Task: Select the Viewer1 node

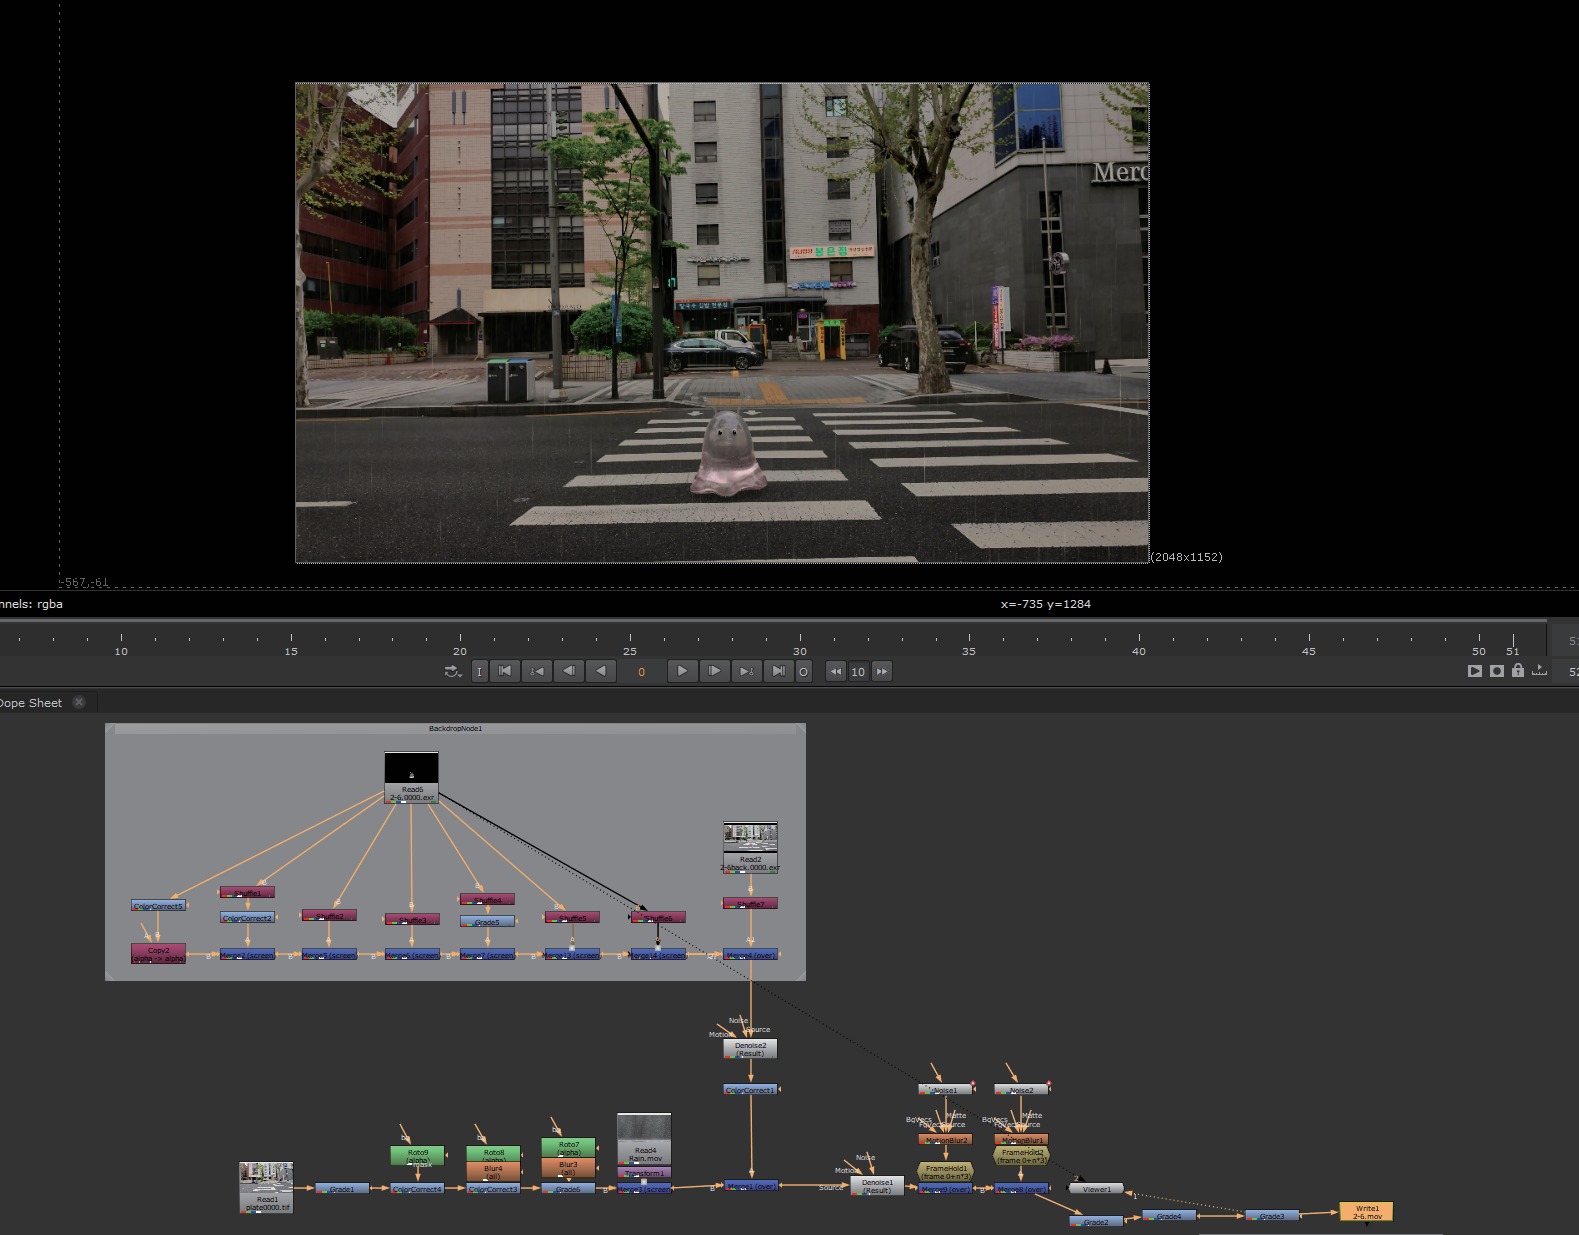Action: point(1096,1189)
